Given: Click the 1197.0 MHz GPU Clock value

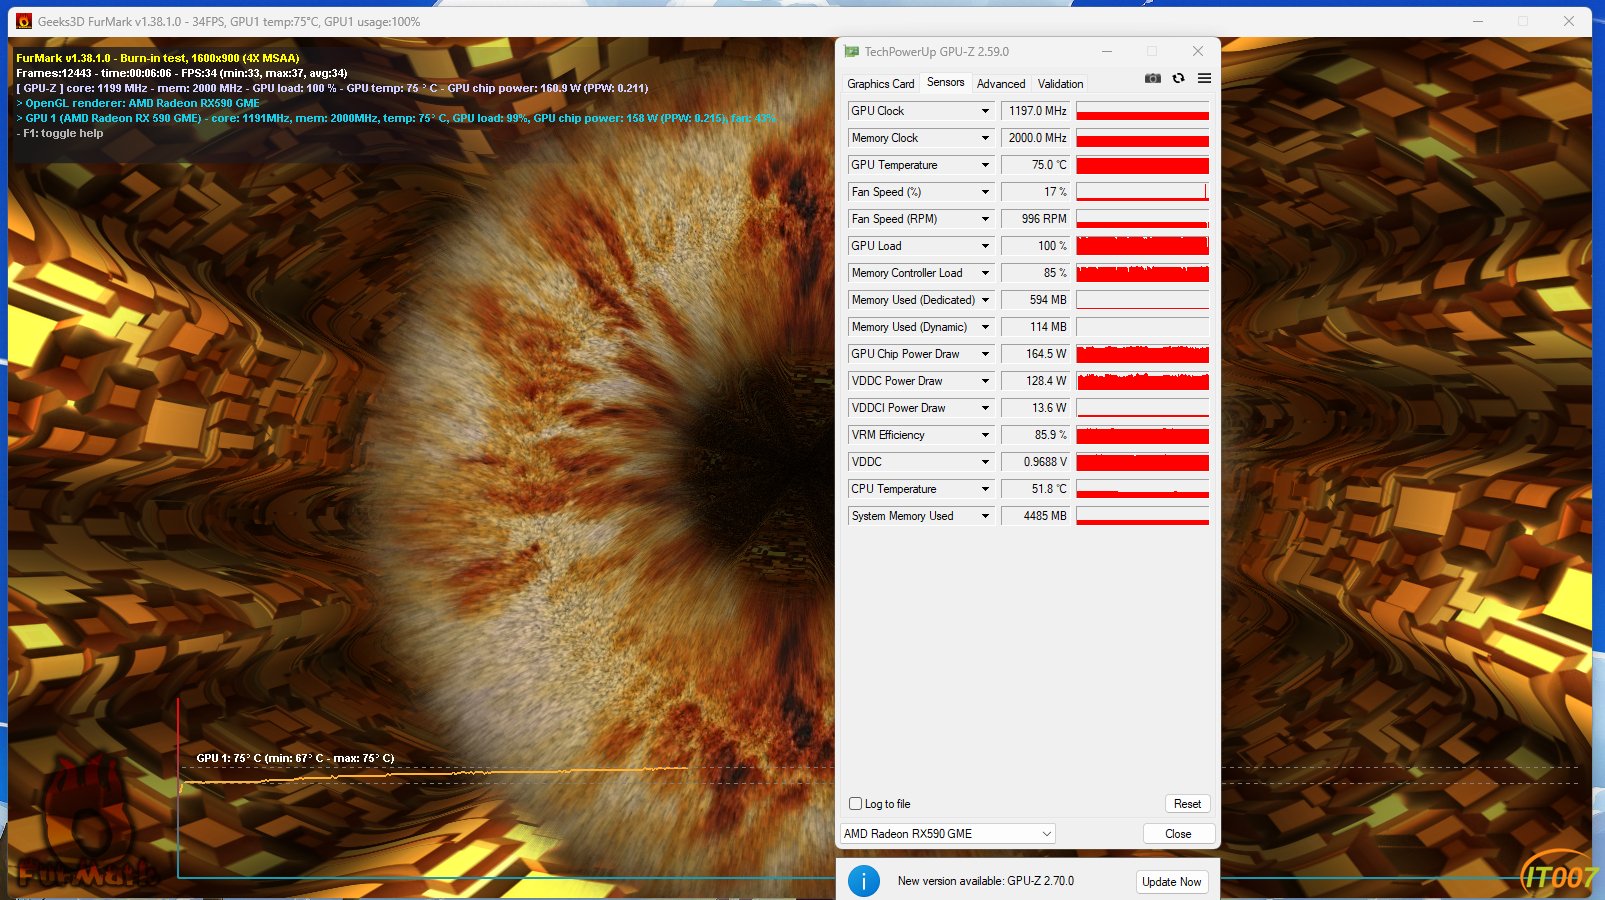Looking at the screenshot, I should [1036, 111].
